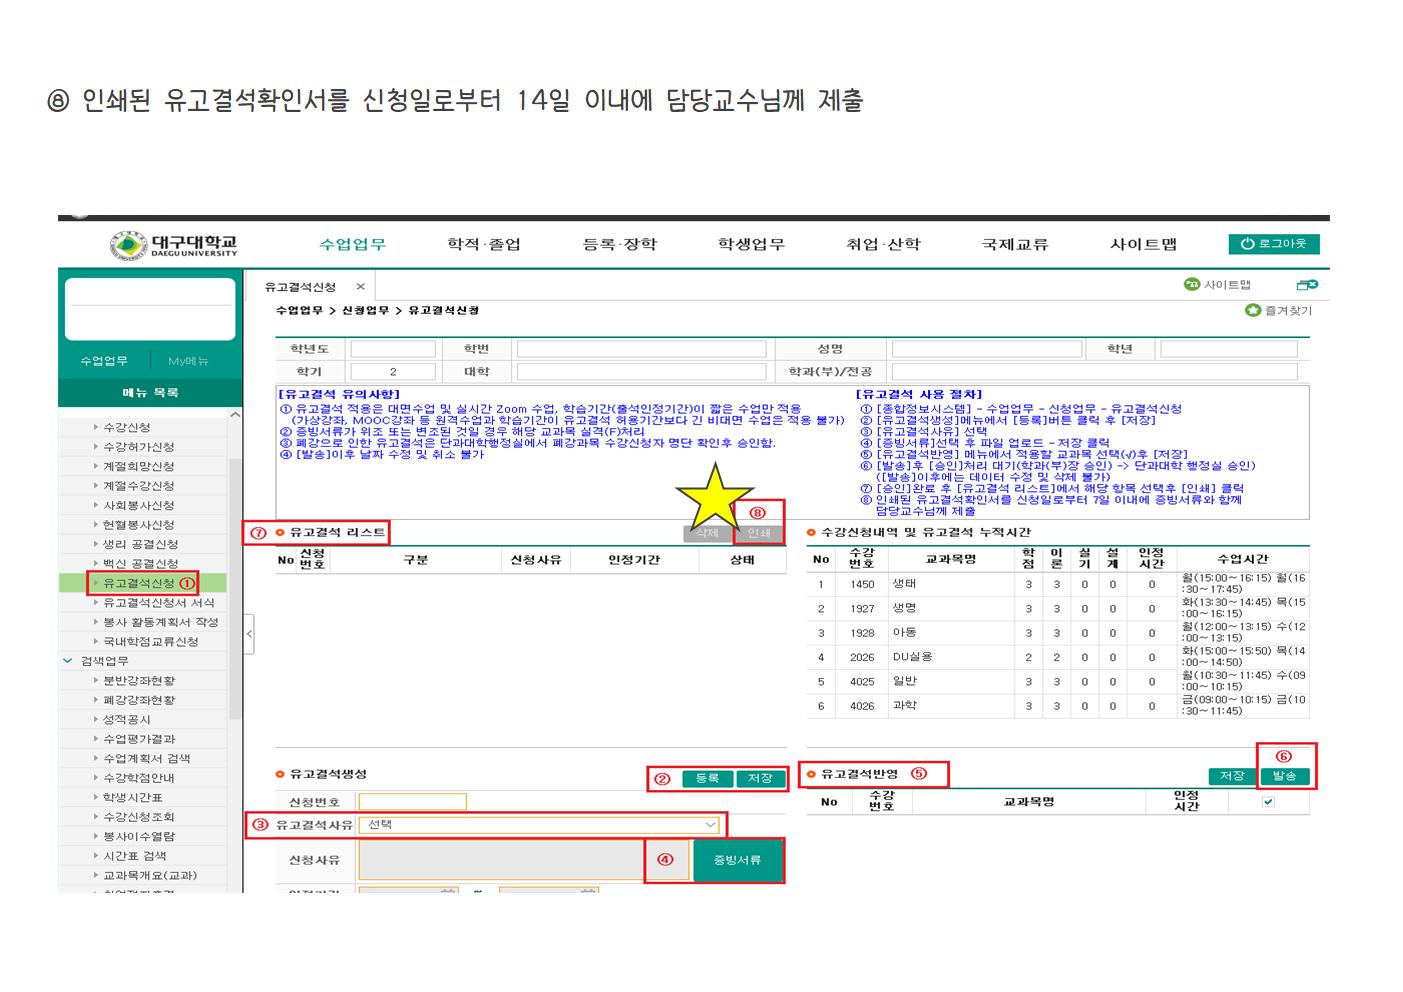1403x992 pixels.
Task: Collapse the 검색업무 menu group
Action: (68, 661)
